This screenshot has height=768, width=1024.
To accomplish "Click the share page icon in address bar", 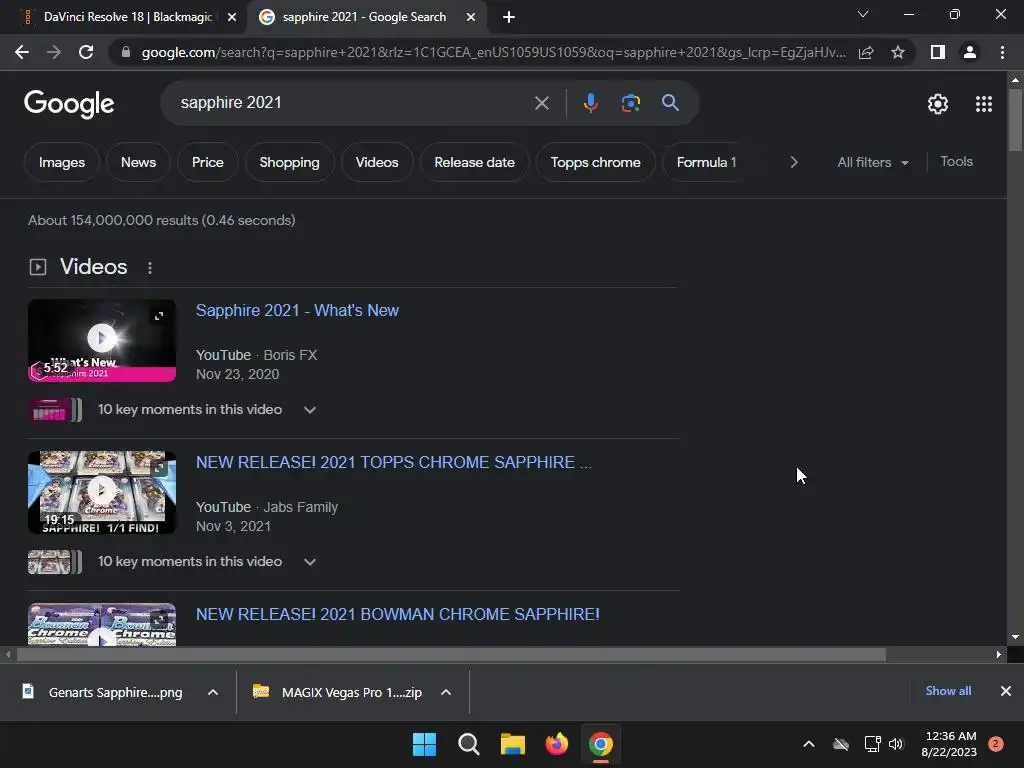I will click(866, 52).
